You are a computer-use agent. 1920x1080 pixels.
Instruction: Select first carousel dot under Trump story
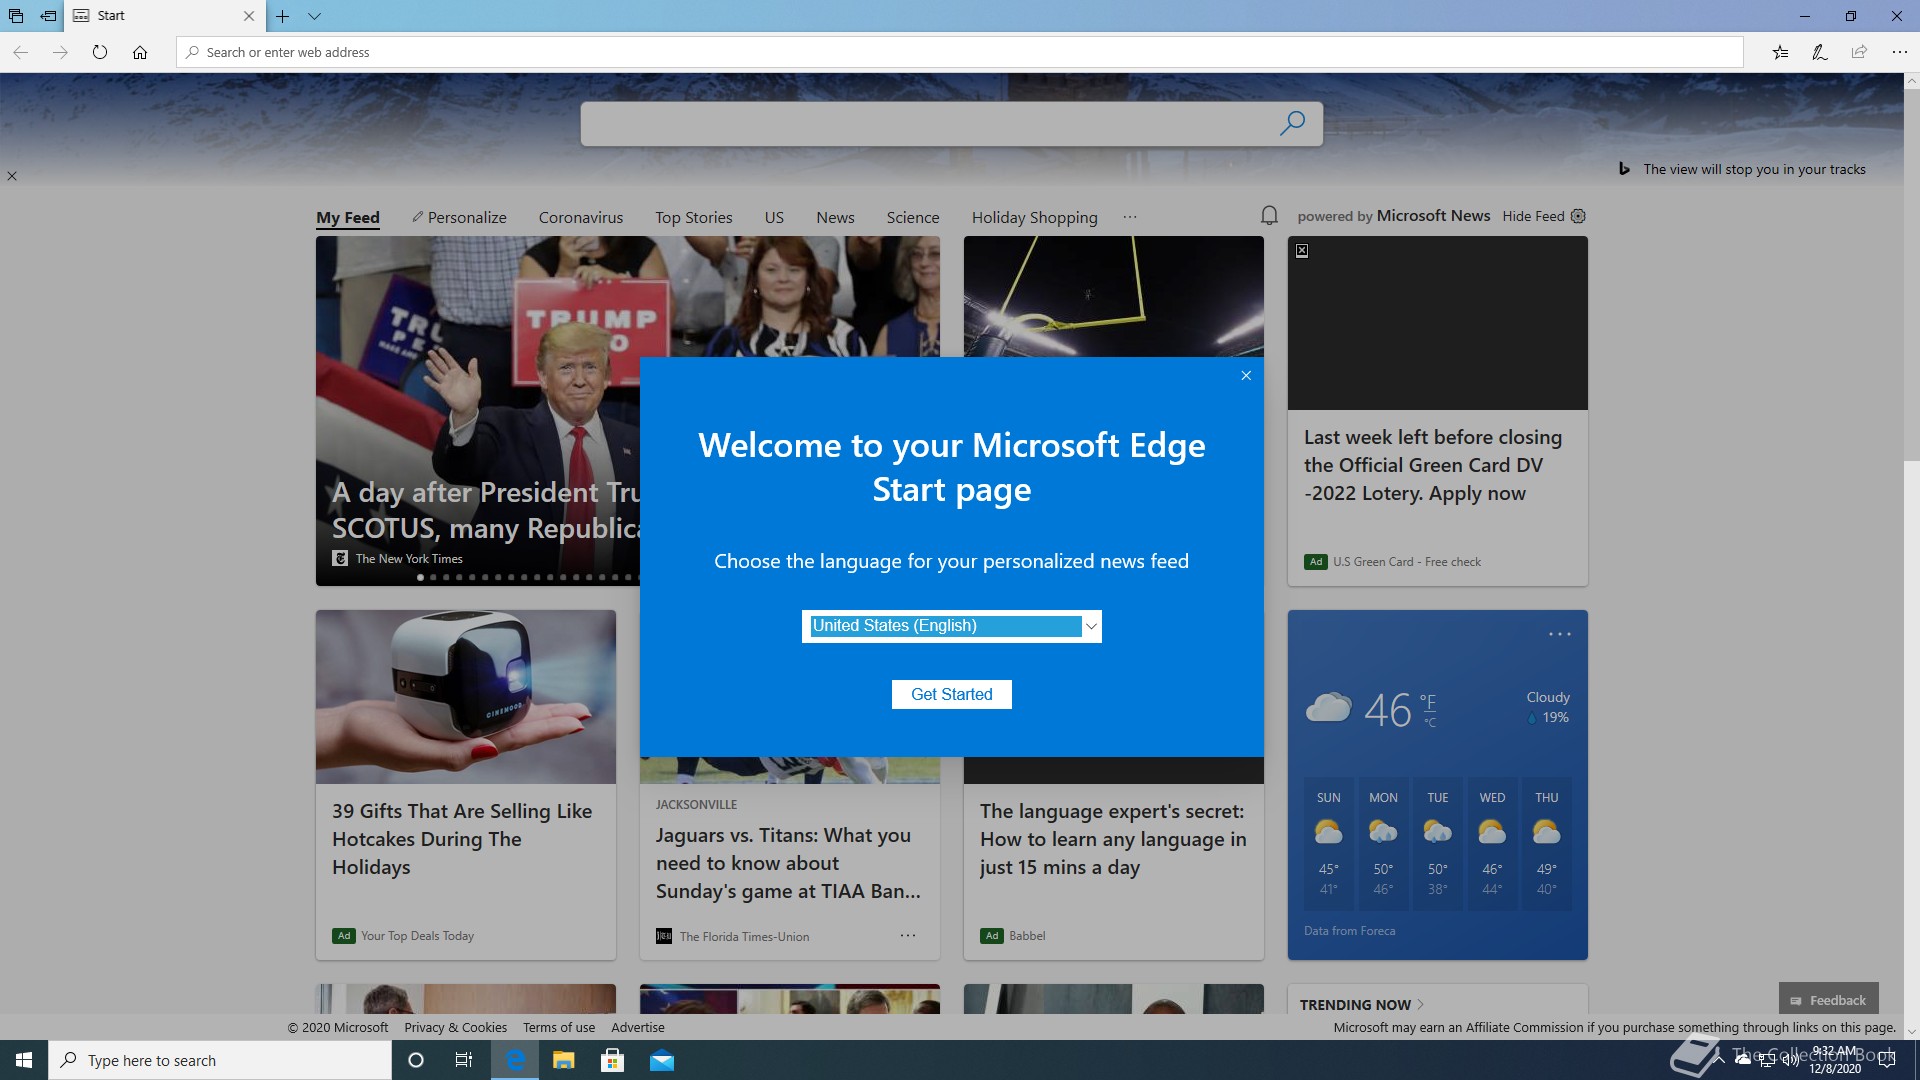coord(421,577)
